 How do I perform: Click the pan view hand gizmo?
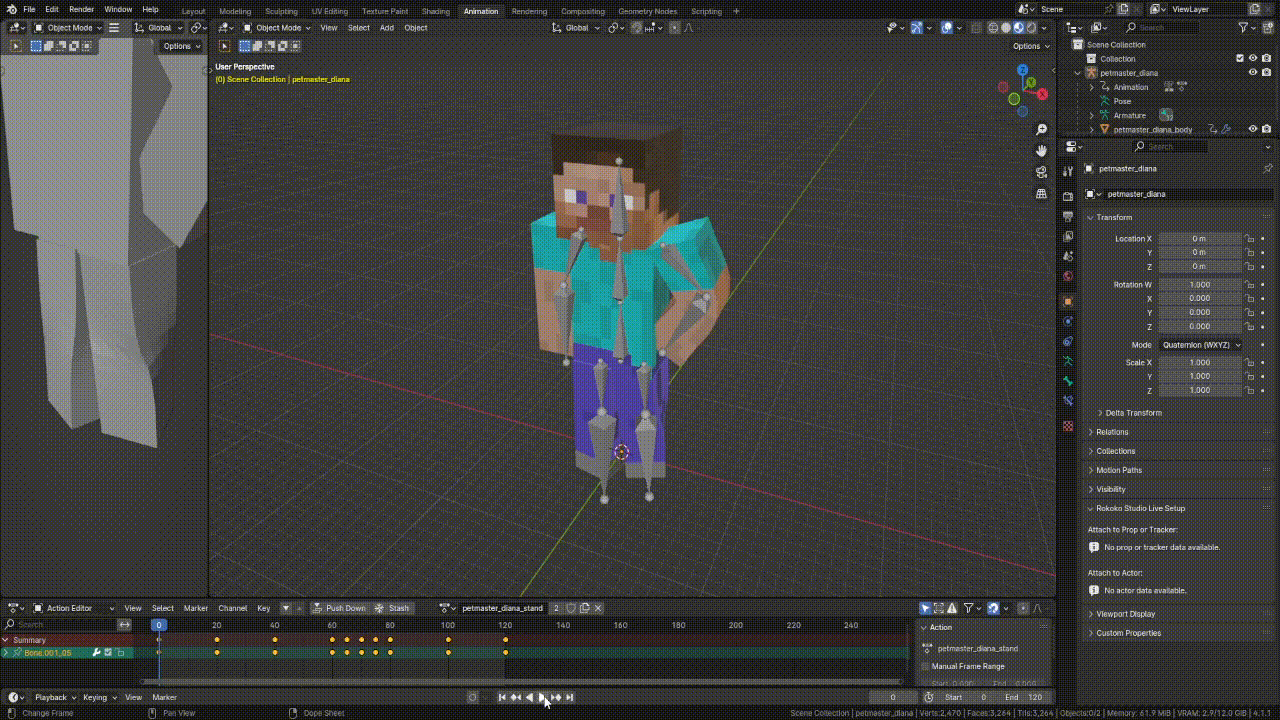point(1041,151)
